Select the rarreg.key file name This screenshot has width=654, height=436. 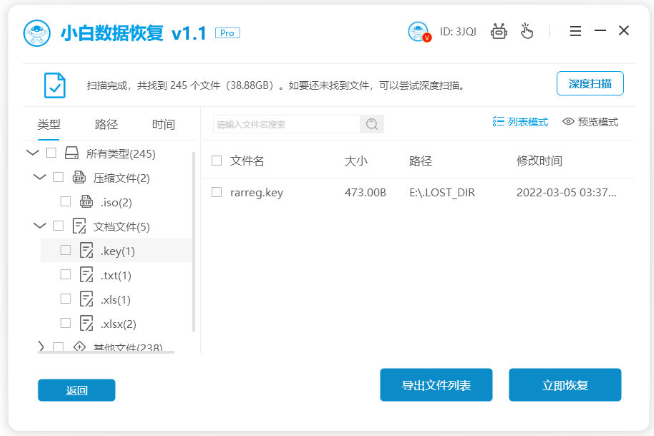257,192
